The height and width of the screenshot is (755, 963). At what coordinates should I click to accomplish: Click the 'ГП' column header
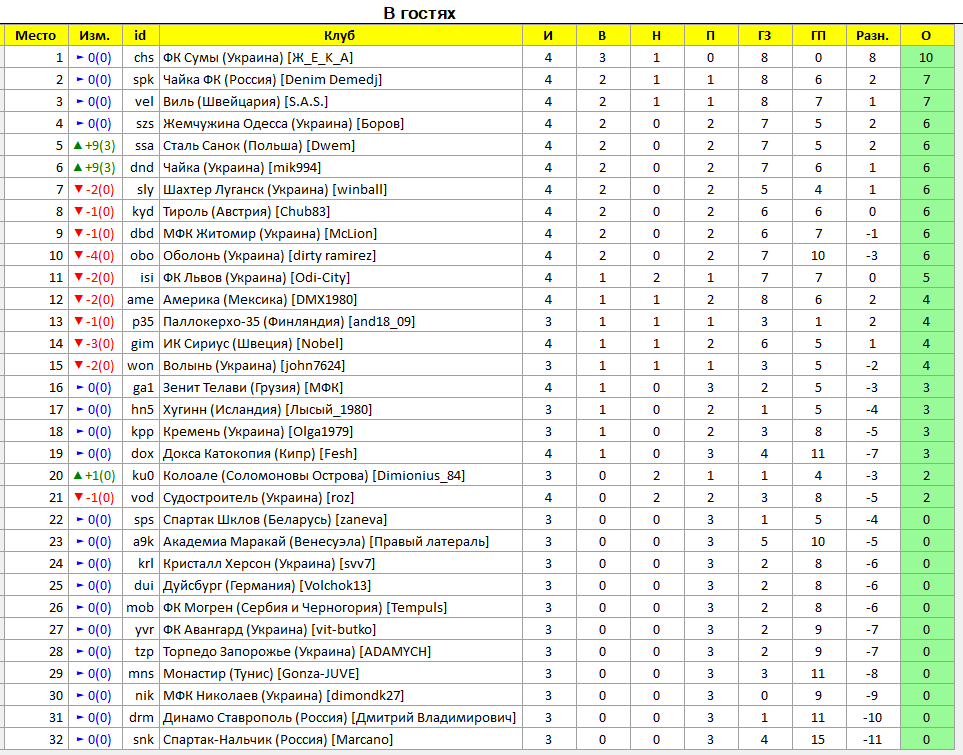[x=819, y=36]
